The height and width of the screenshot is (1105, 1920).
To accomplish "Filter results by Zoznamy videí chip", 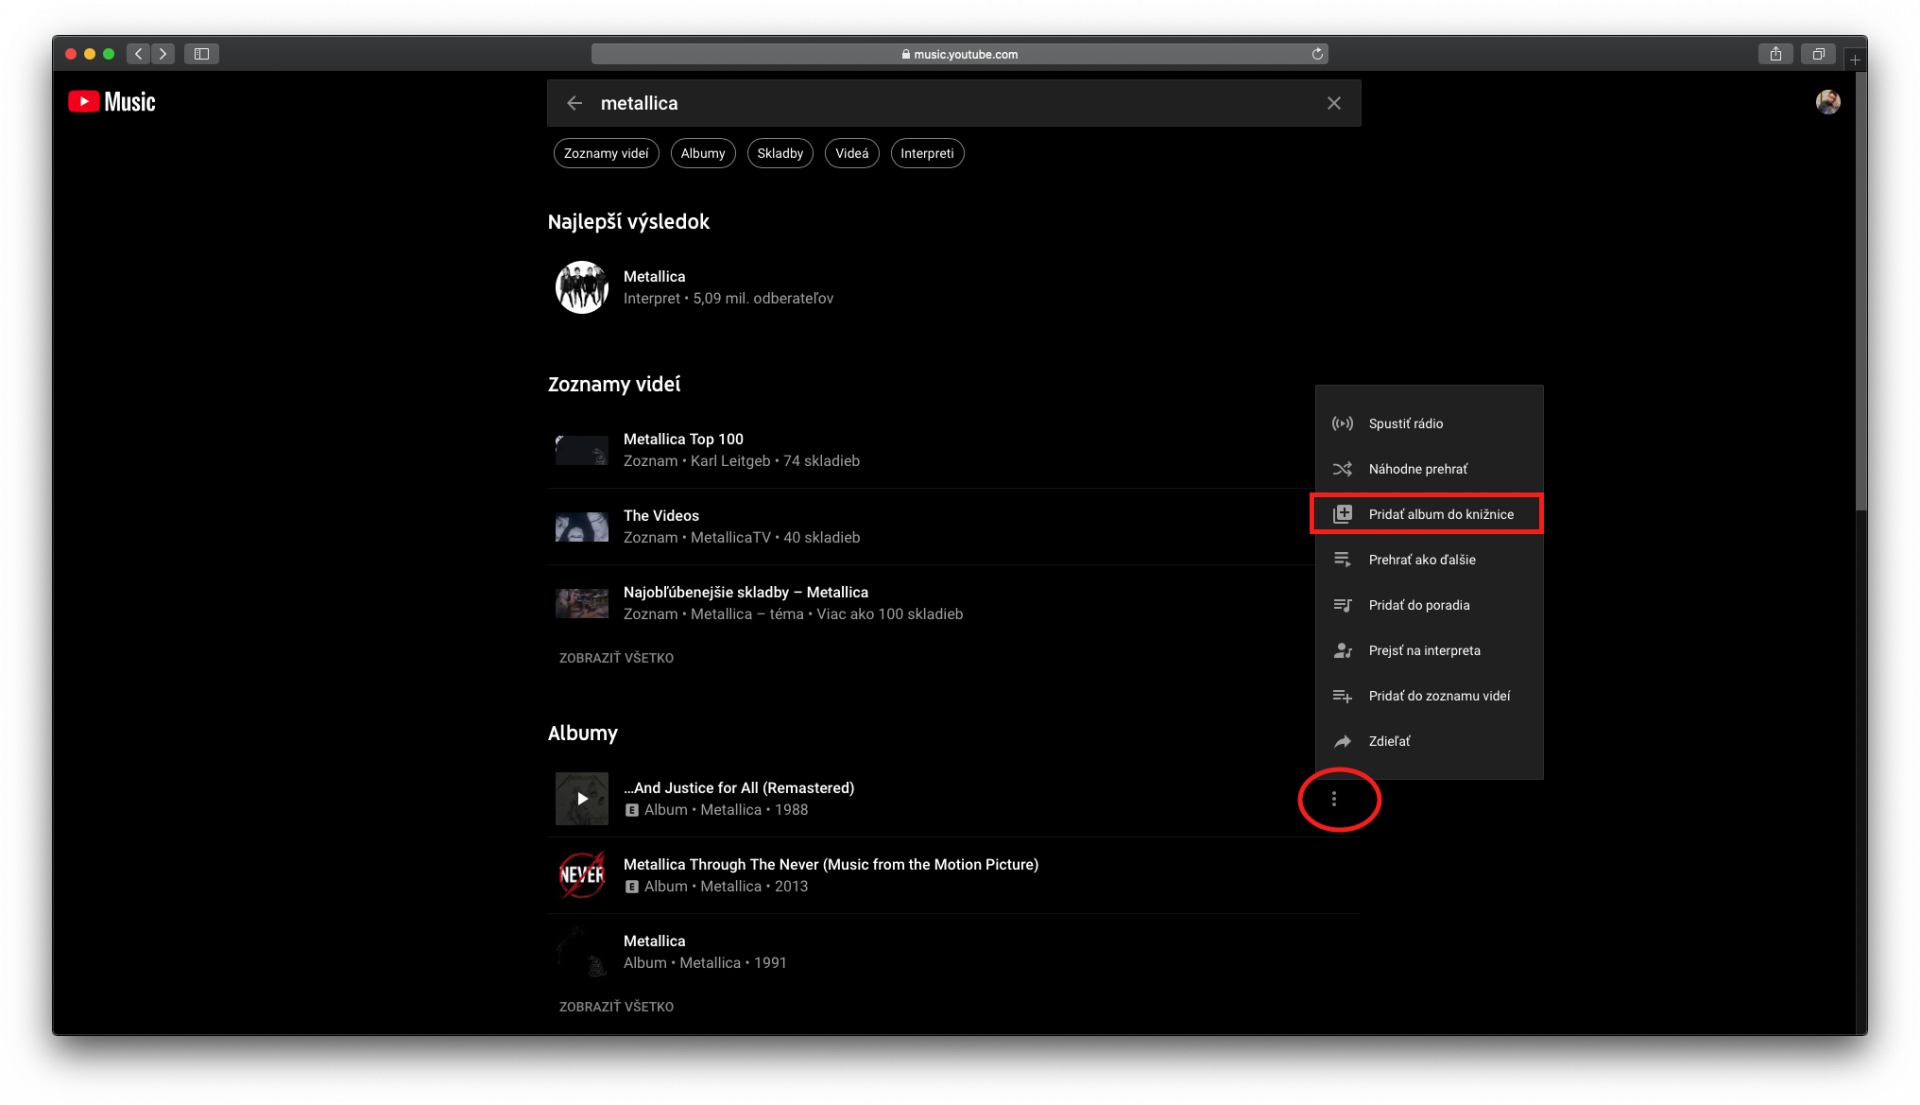I will [606, 153].
